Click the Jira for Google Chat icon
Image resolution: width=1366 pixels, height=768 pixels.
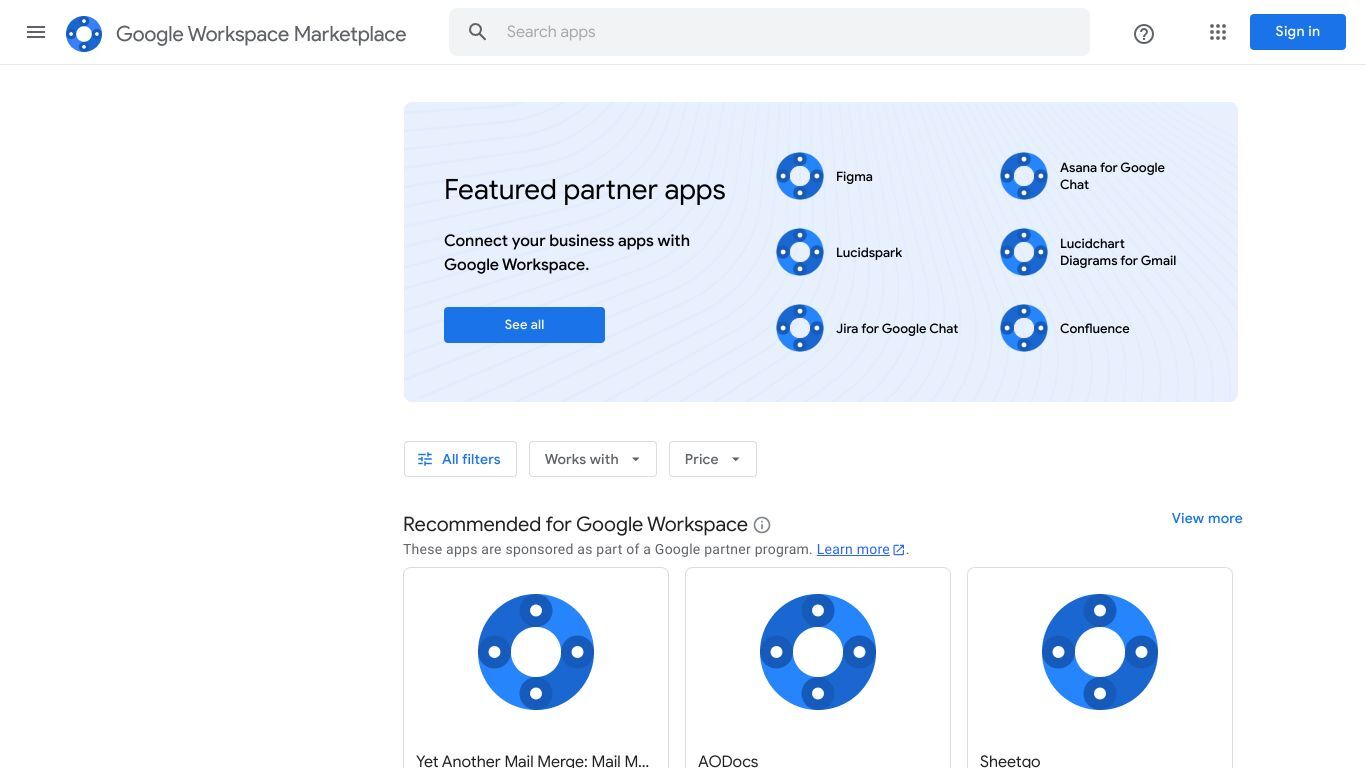coord(800,328)
